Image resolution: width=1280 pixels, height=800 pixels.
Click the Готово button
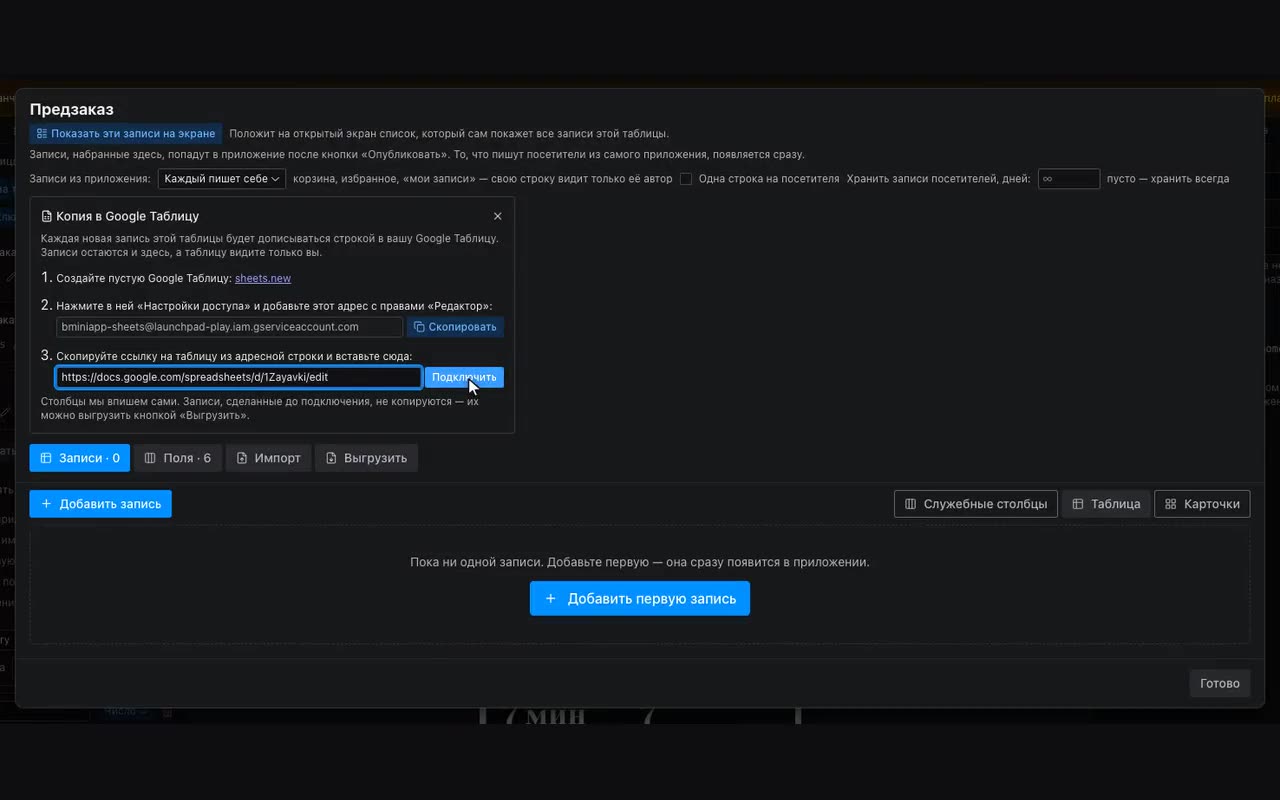(1219, 684)
